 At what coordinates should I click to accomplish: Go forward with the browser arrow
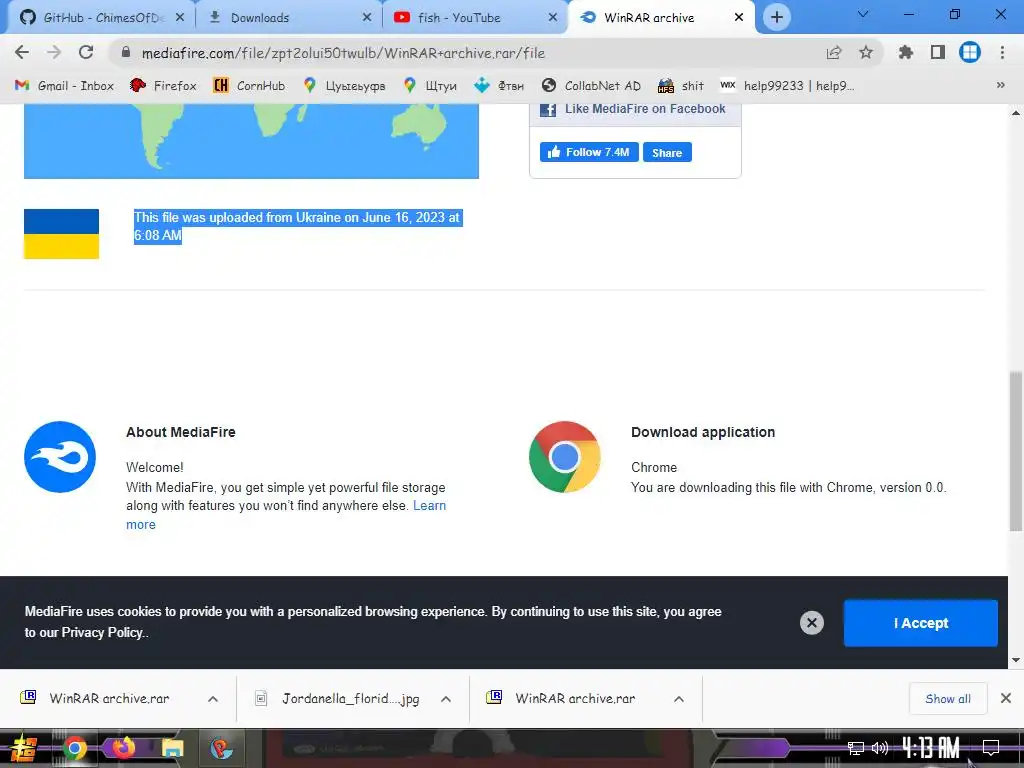click(x=54, y=52)
